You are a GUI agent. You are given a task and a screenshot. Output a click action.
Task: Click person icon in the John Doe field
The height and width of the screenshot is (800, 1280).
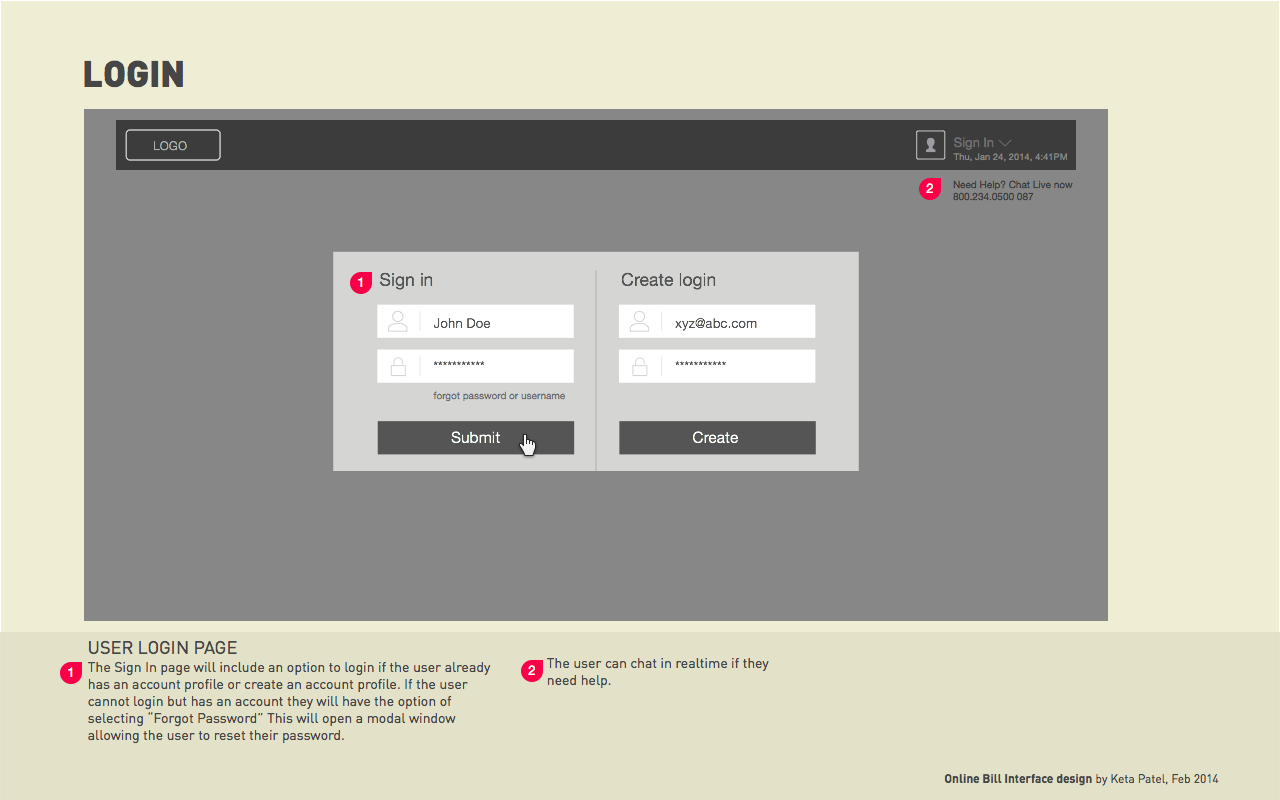398,322
